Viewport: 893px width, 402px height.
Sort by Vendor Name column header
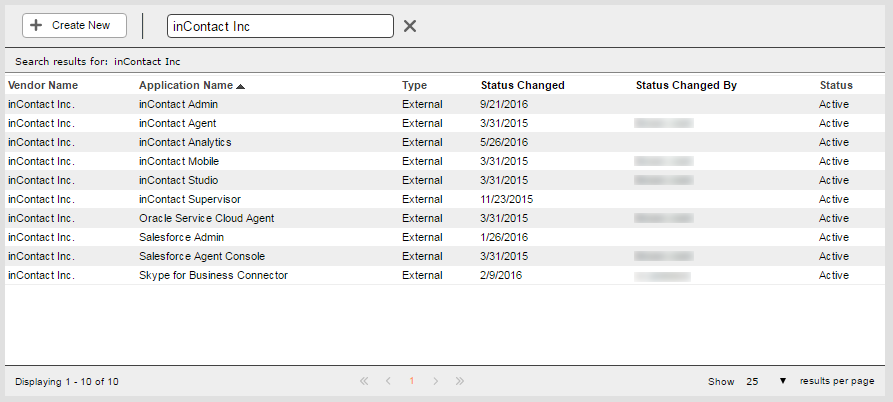[43, 85]
